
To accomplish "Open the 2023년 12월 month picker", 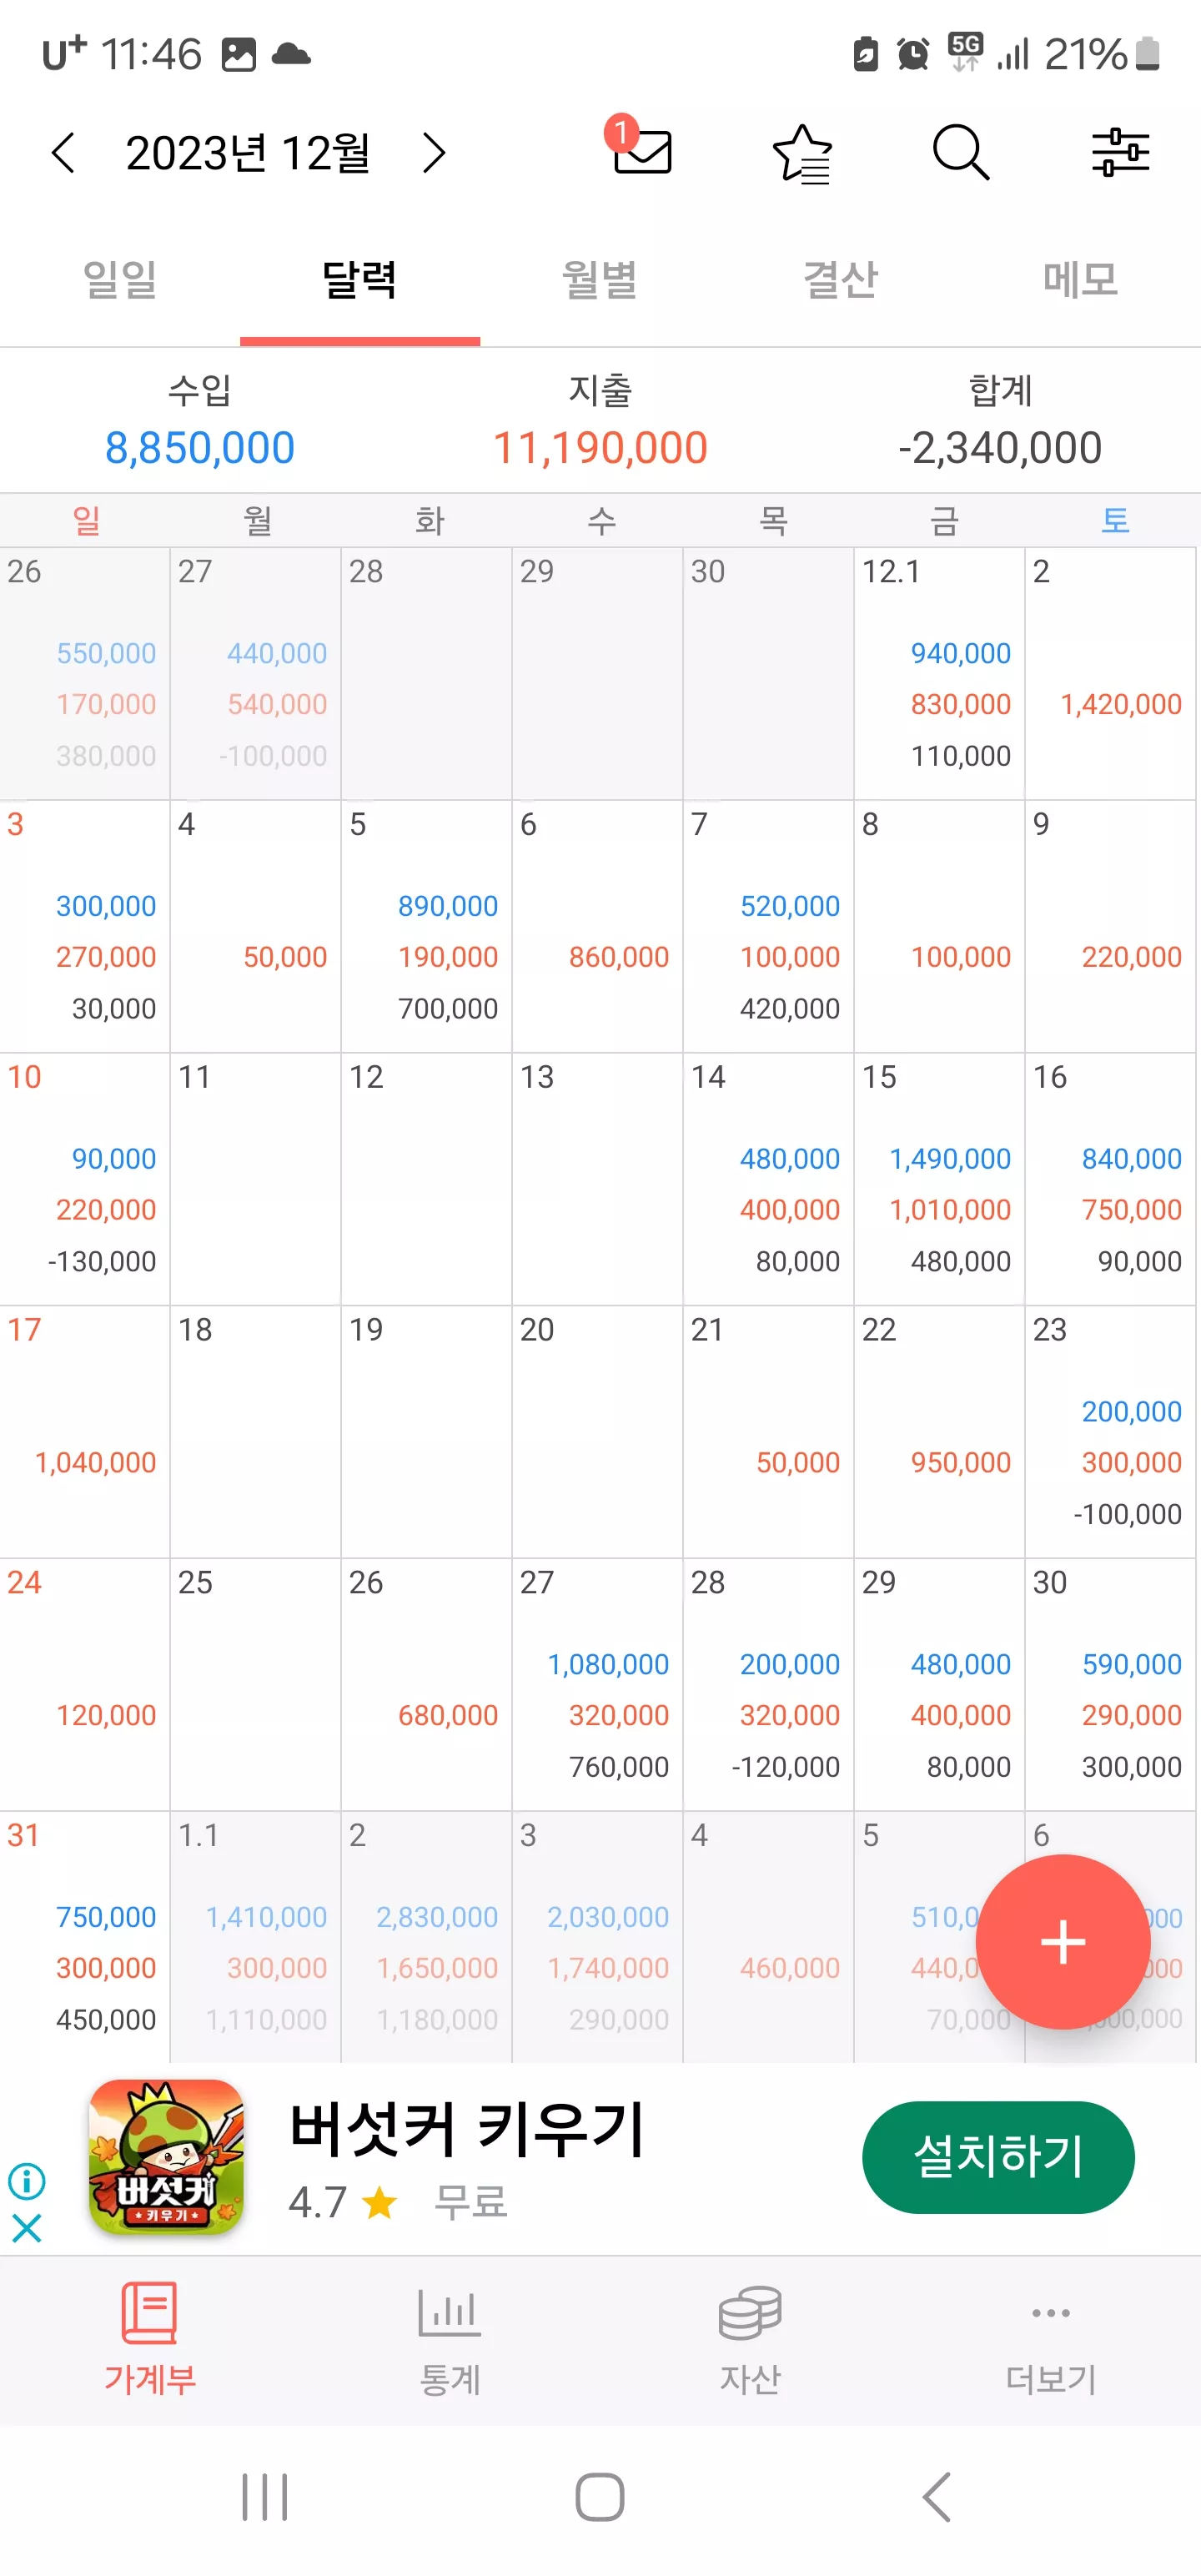I will tap(248, 153).
